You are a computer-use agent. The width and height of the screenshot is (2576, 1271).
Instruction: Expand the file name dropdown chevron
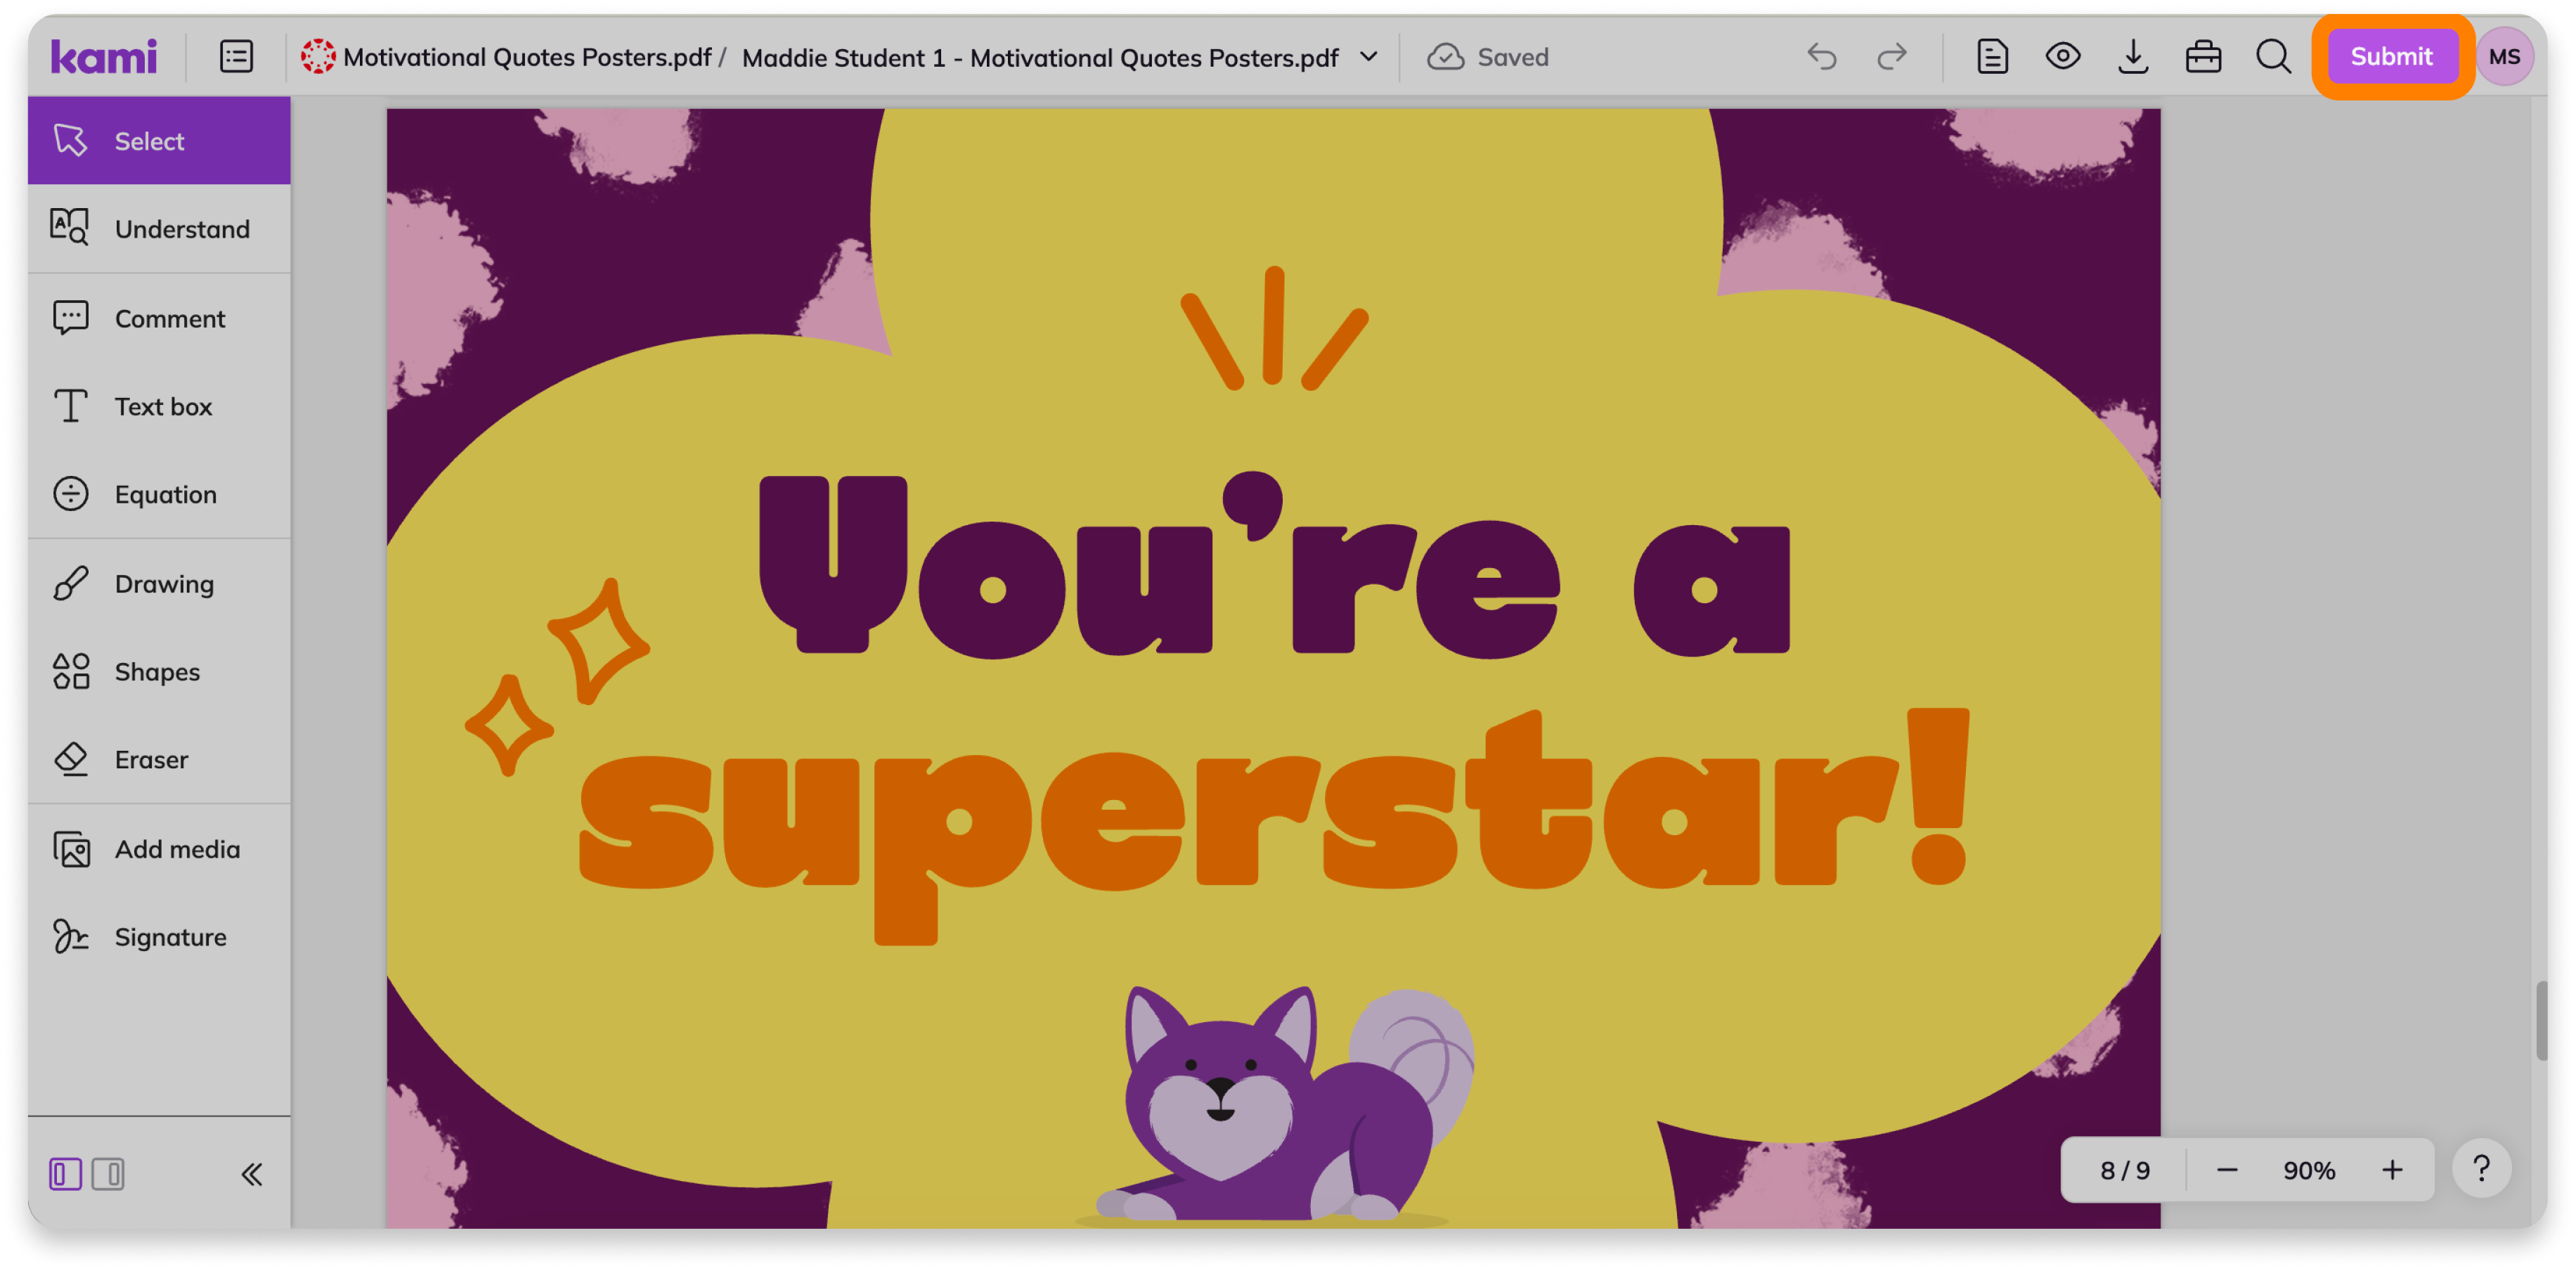(1369, 57)
